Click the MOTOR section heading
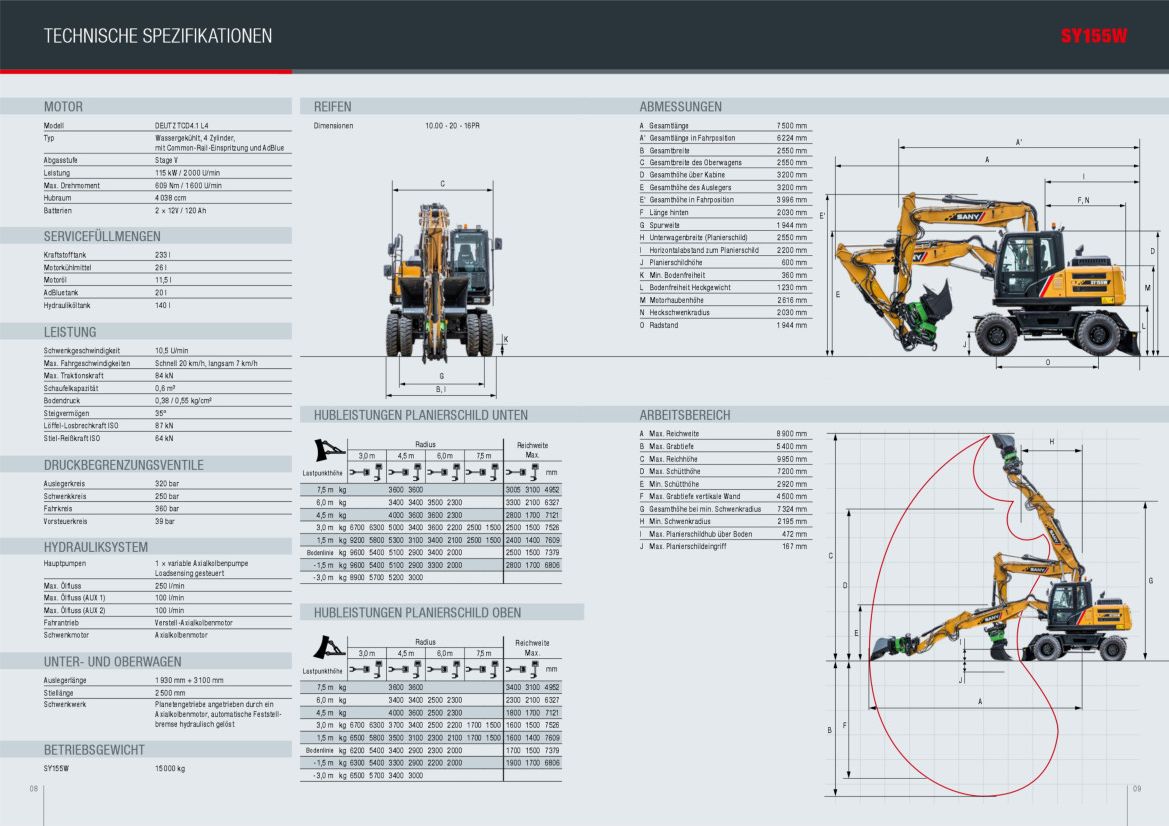 (63, 106)
